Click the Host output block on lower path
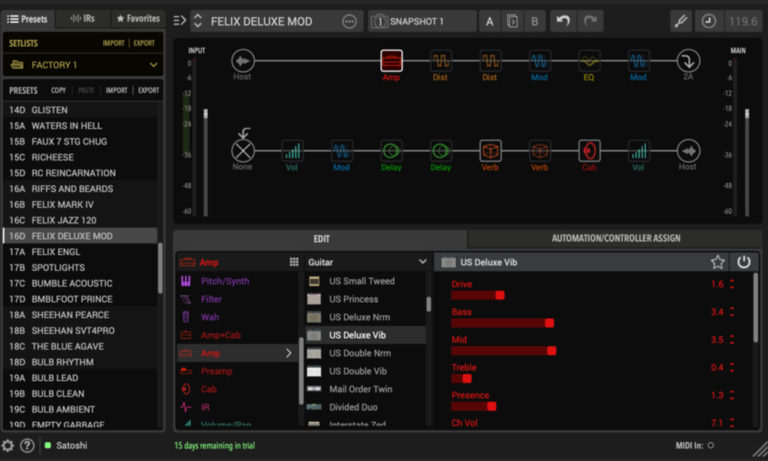 pyautogui.click(x=688, y=151)
